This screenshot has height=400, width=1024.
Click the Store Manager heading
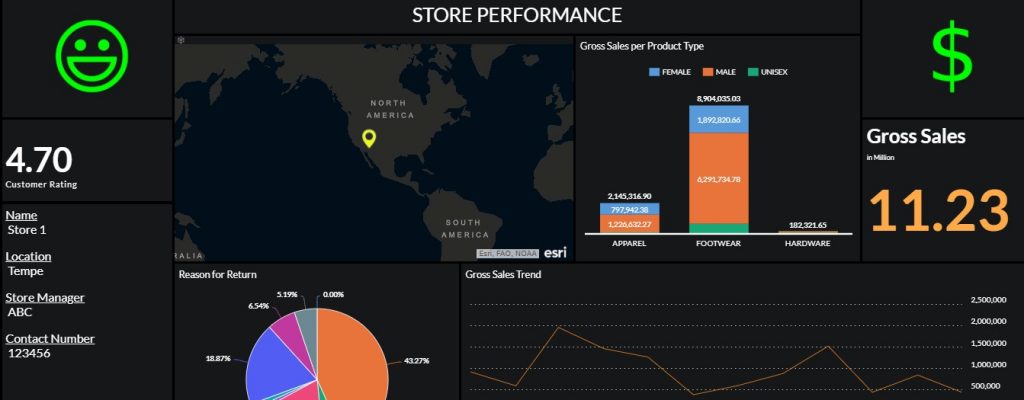click(x=45, y=298)
